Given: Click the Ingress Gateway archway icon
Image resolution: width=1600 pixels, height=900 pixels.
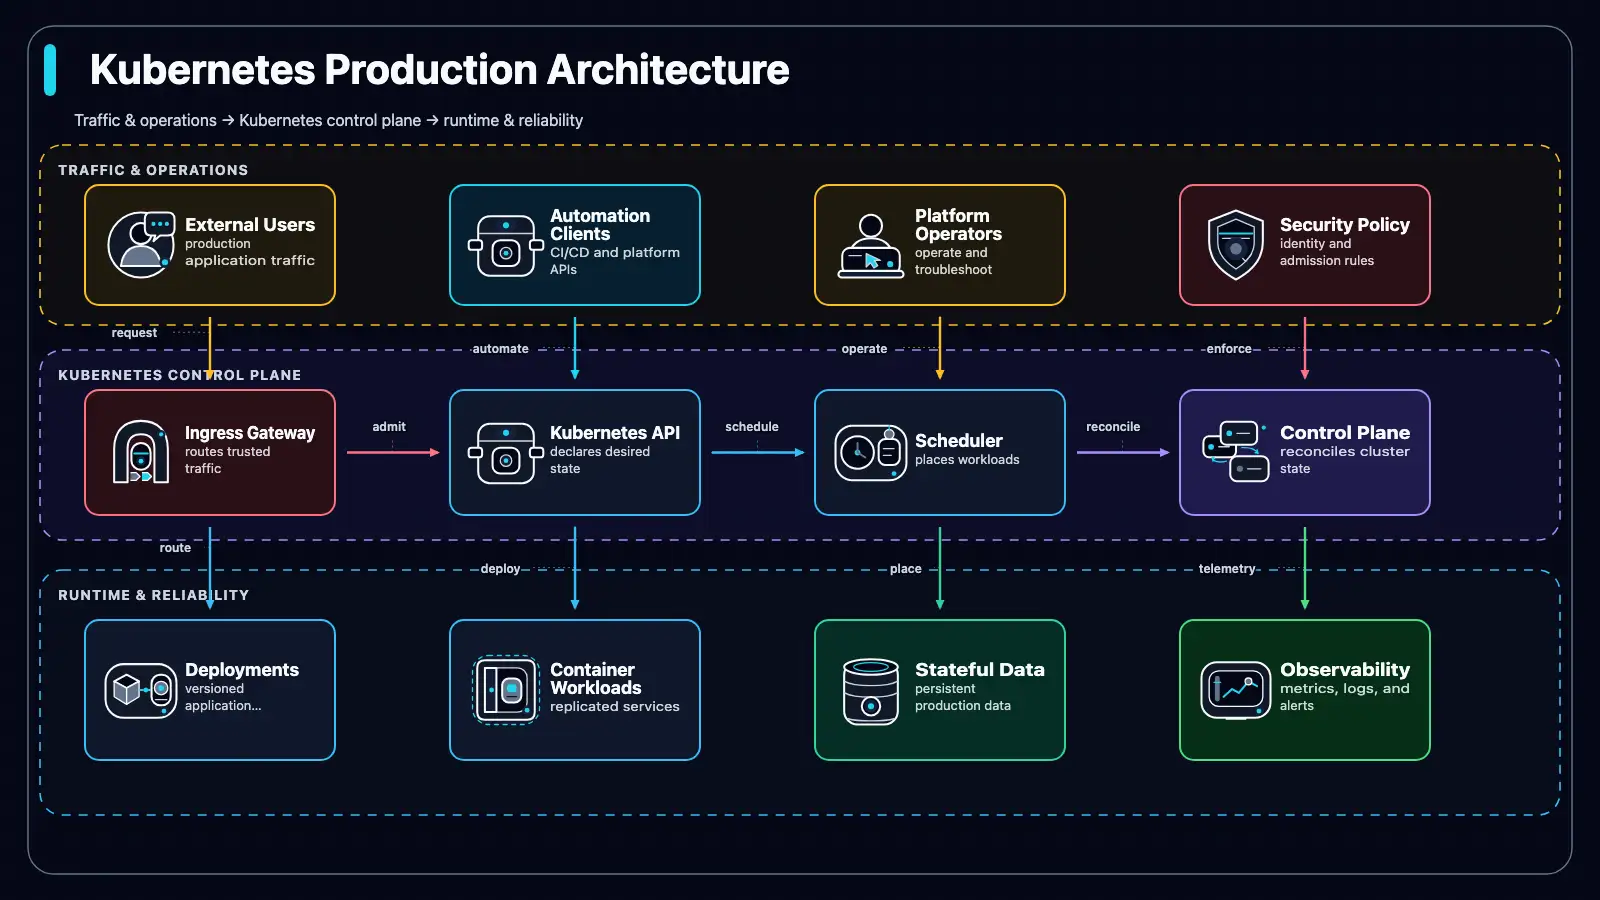Looking at the screenshot, I should coord(141,452).
